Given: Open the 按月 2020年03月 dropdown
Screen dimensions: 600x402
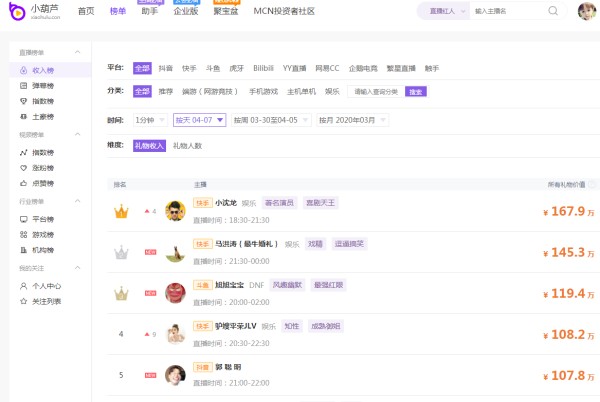Looking at the screenshot, I should (x=352, y=120).
